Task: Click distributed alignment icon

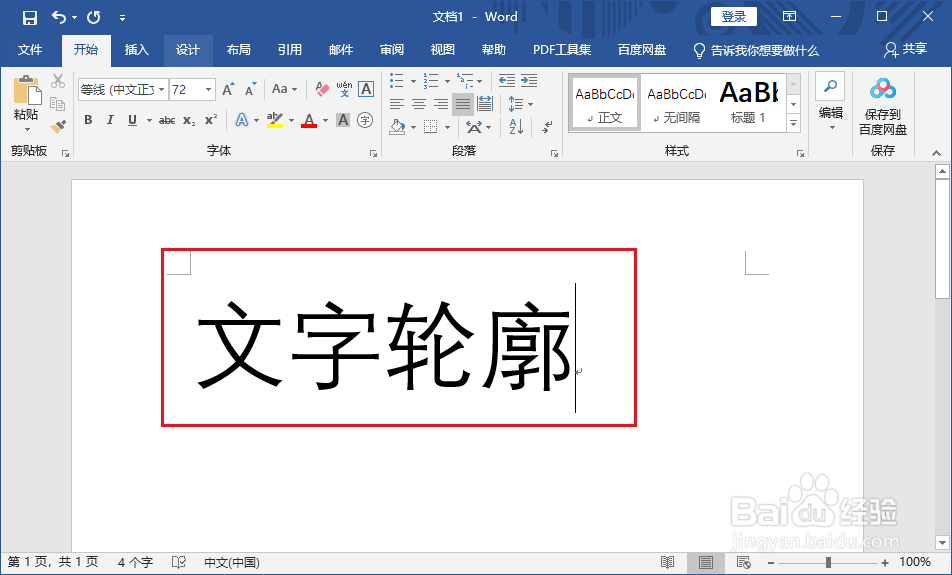Action: [484, 104]
